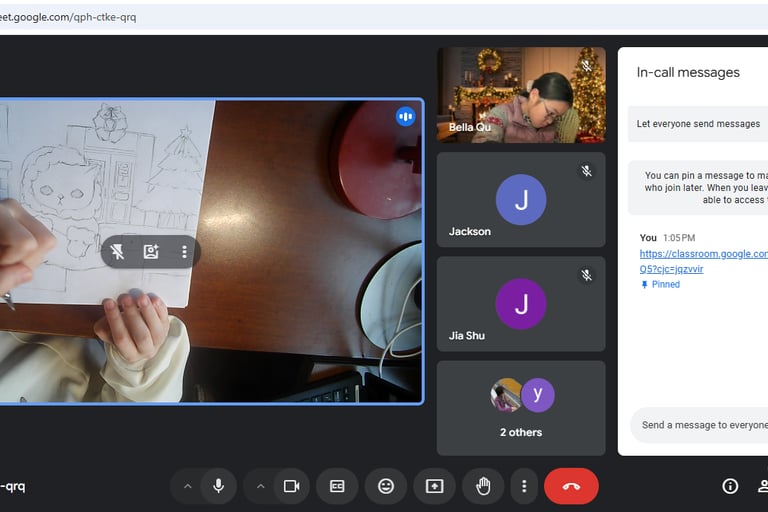The width and height of the screenshot is (768, 512).
Task: Click the Pinned label under the message
Action: pos(666,284)
